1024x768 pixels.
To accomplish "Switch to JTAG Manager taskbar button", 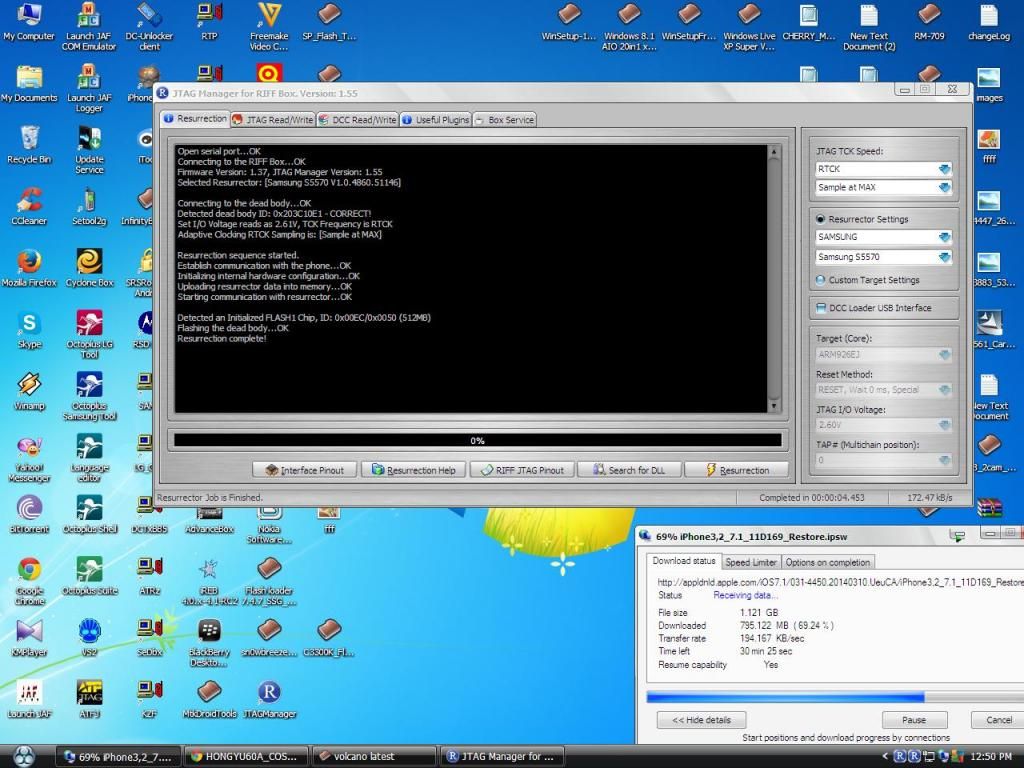I will (502, 756).
